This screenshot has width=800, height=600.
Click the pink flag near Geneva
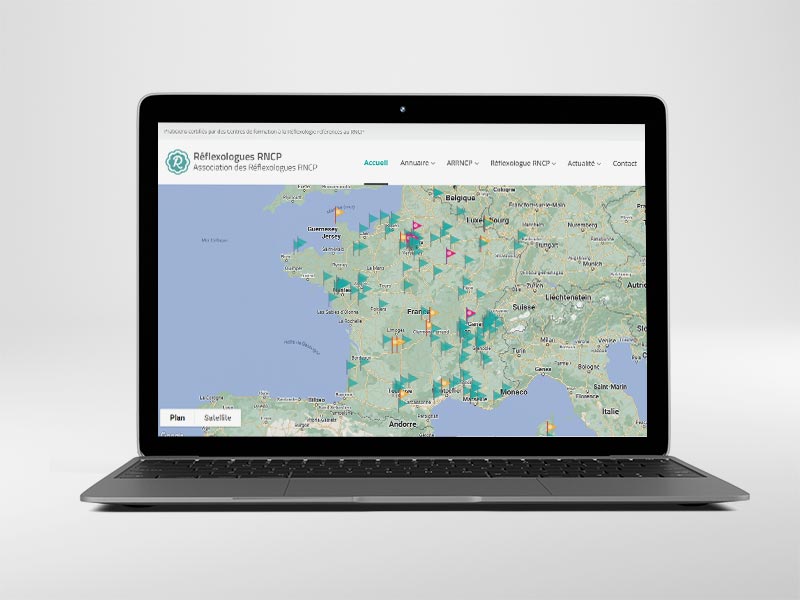tap(470, 313)
